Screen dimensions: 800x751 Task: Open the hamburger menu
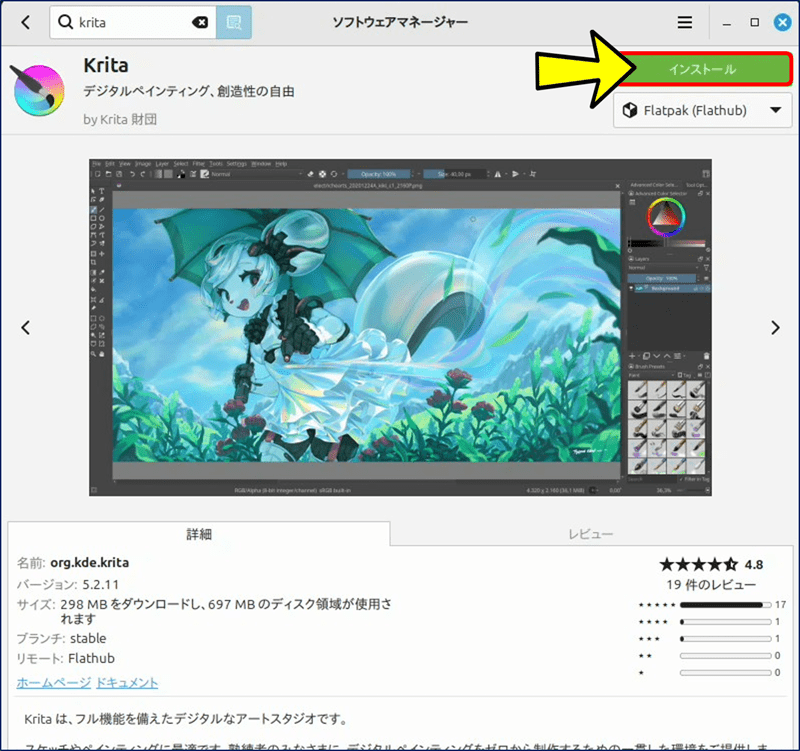(685, 22)
